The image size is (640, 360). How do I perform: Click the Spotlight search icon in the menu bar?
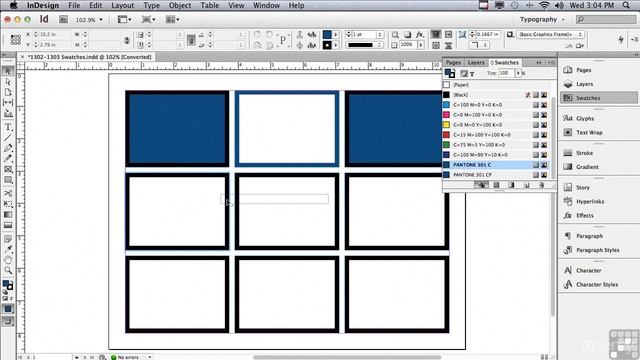626,5
